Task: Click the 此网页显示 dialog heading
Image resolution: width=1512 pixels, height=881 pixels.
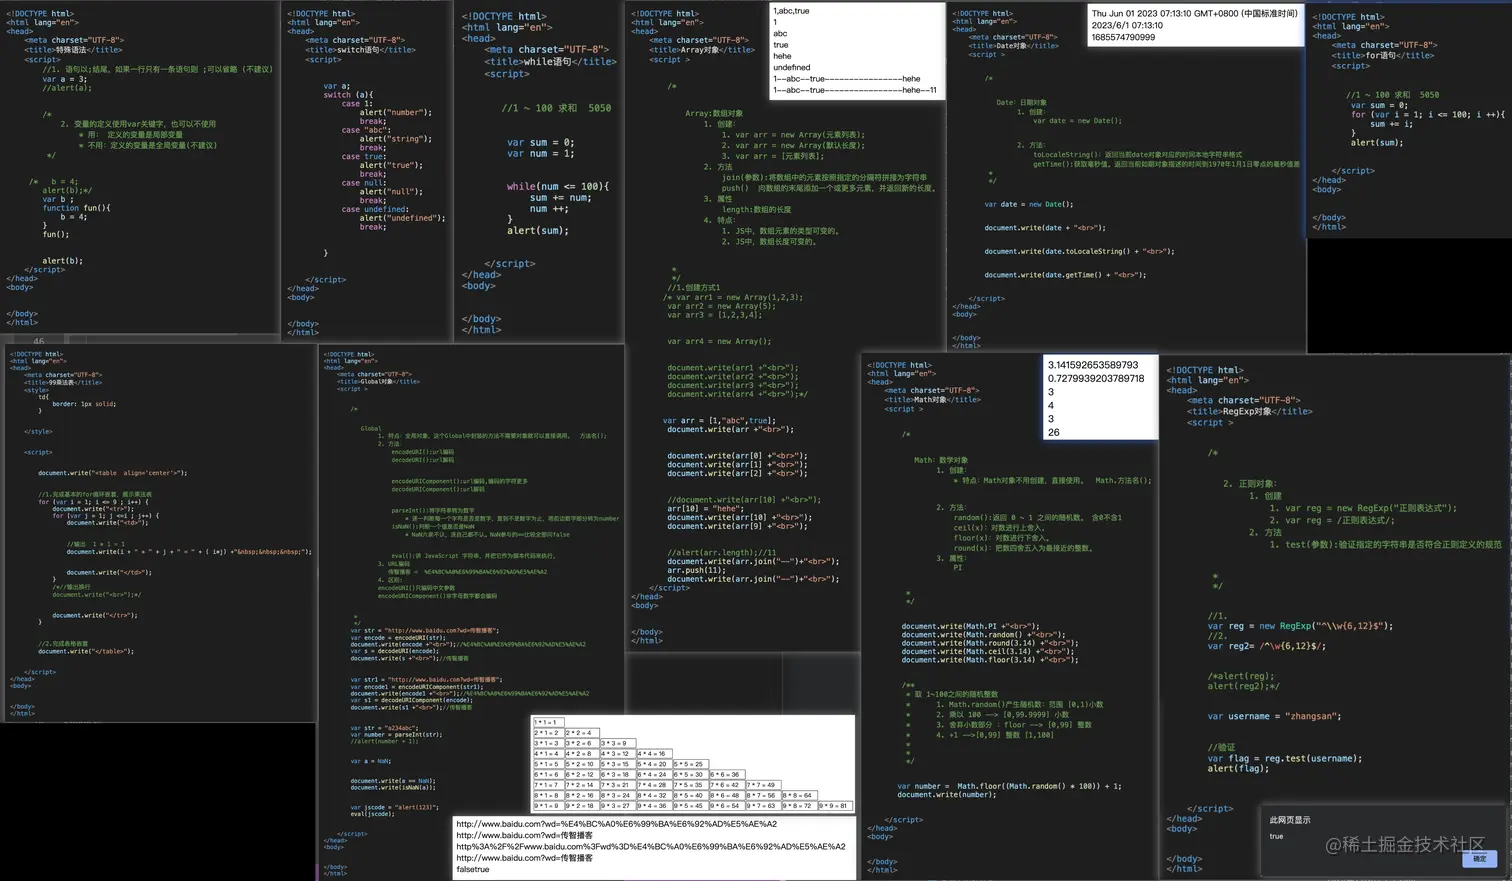Action: [1290, 820]
